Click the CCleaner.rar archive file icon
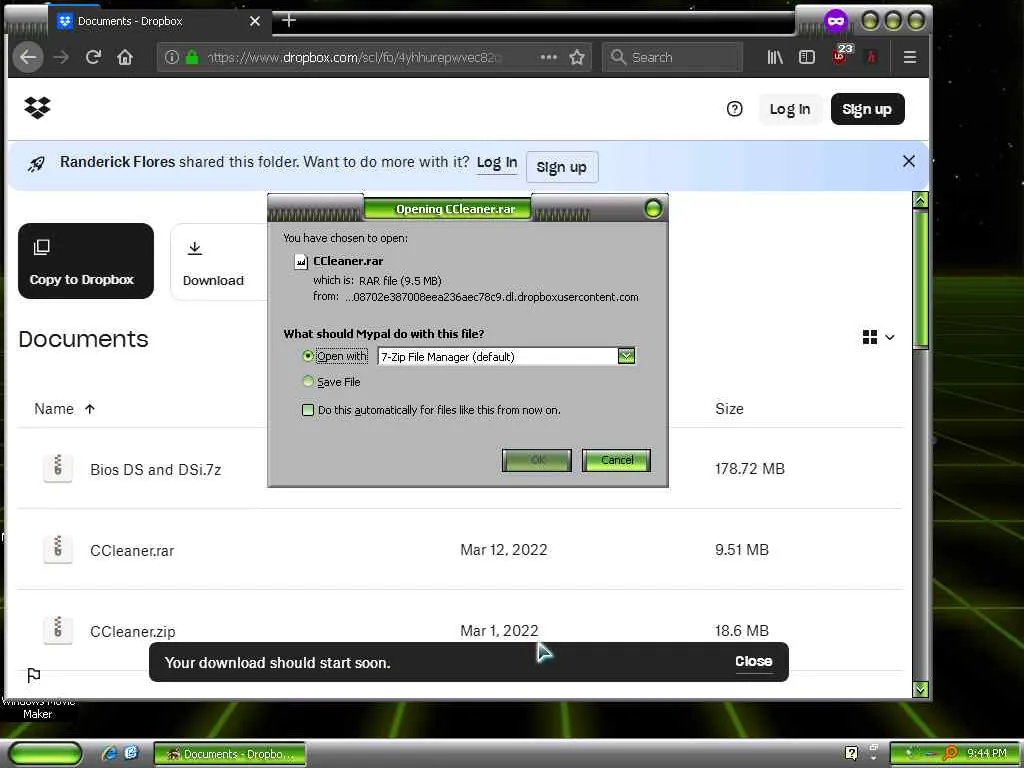 pyautogui.click(x=57, y=549)
